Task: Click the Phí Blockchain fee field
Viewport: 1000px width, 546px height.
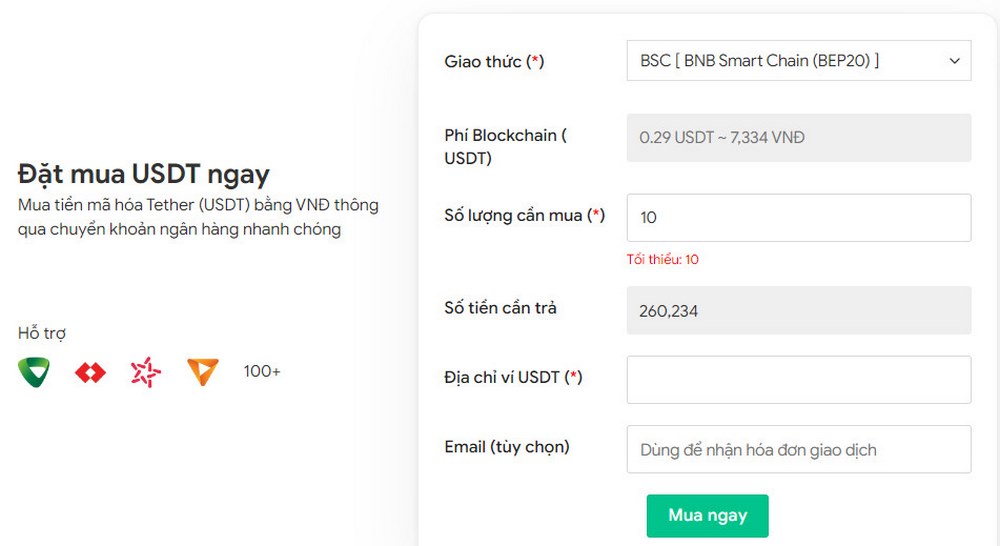Action: point(798,138)
